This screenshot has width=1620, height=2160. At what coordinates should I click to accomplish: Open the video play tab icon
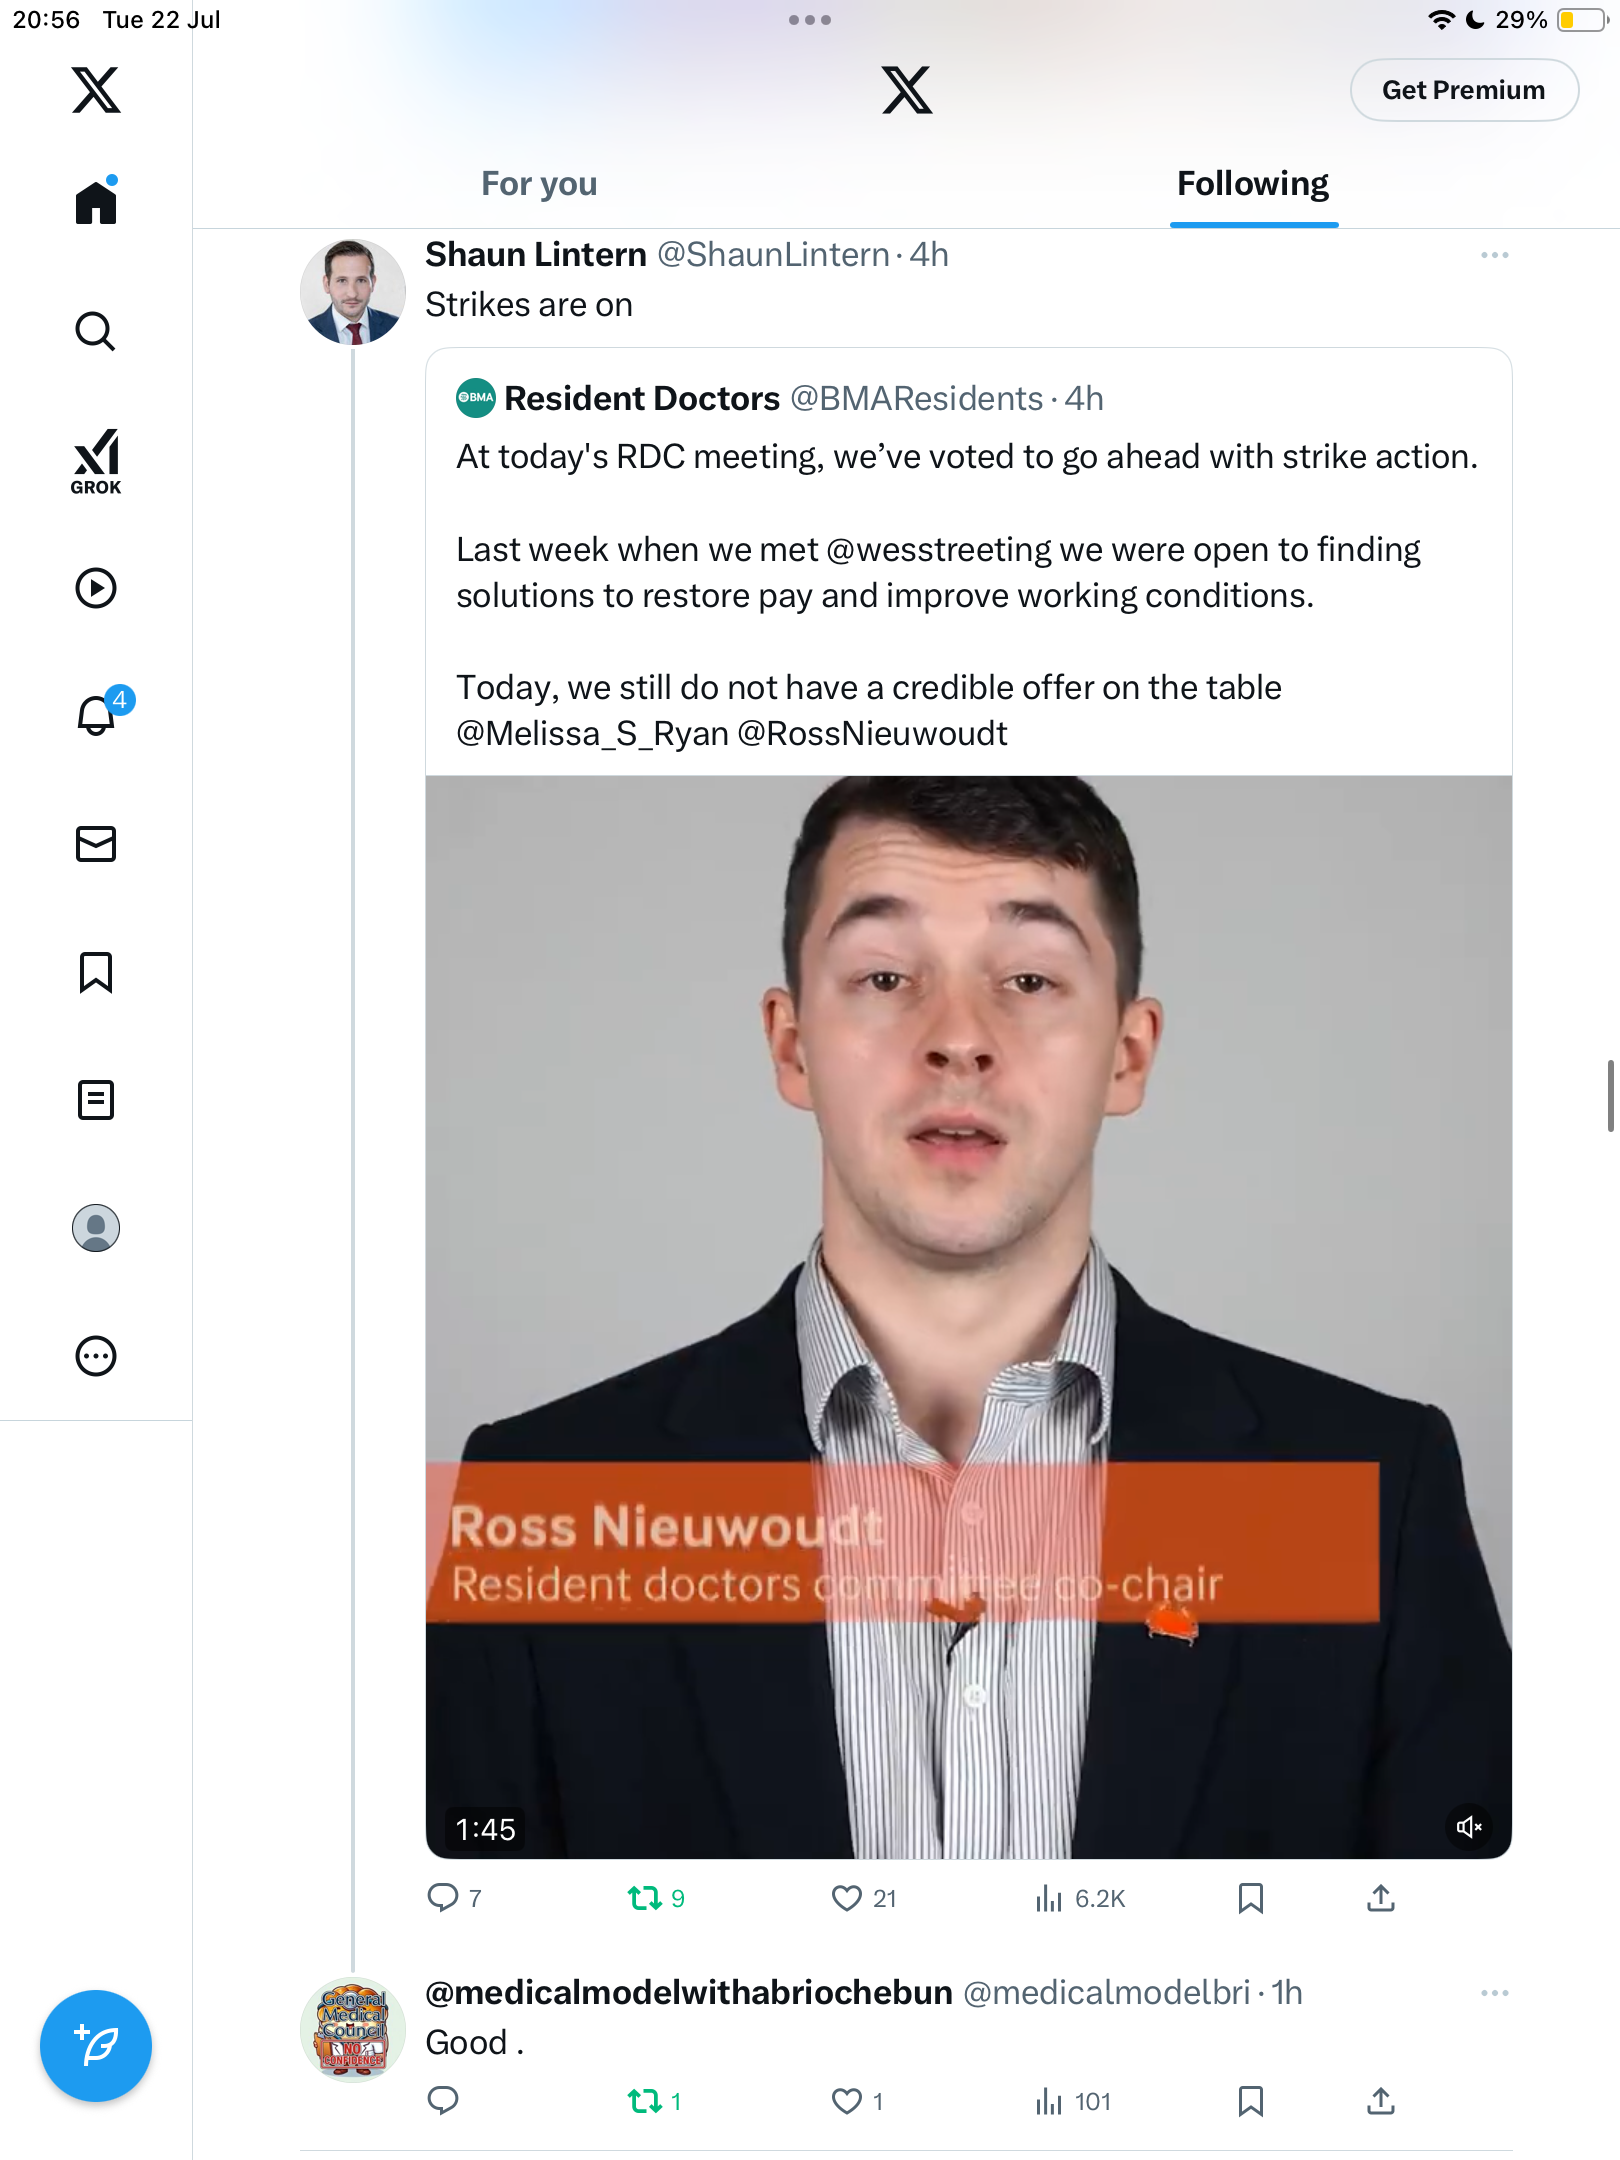(x=96, y=588)
